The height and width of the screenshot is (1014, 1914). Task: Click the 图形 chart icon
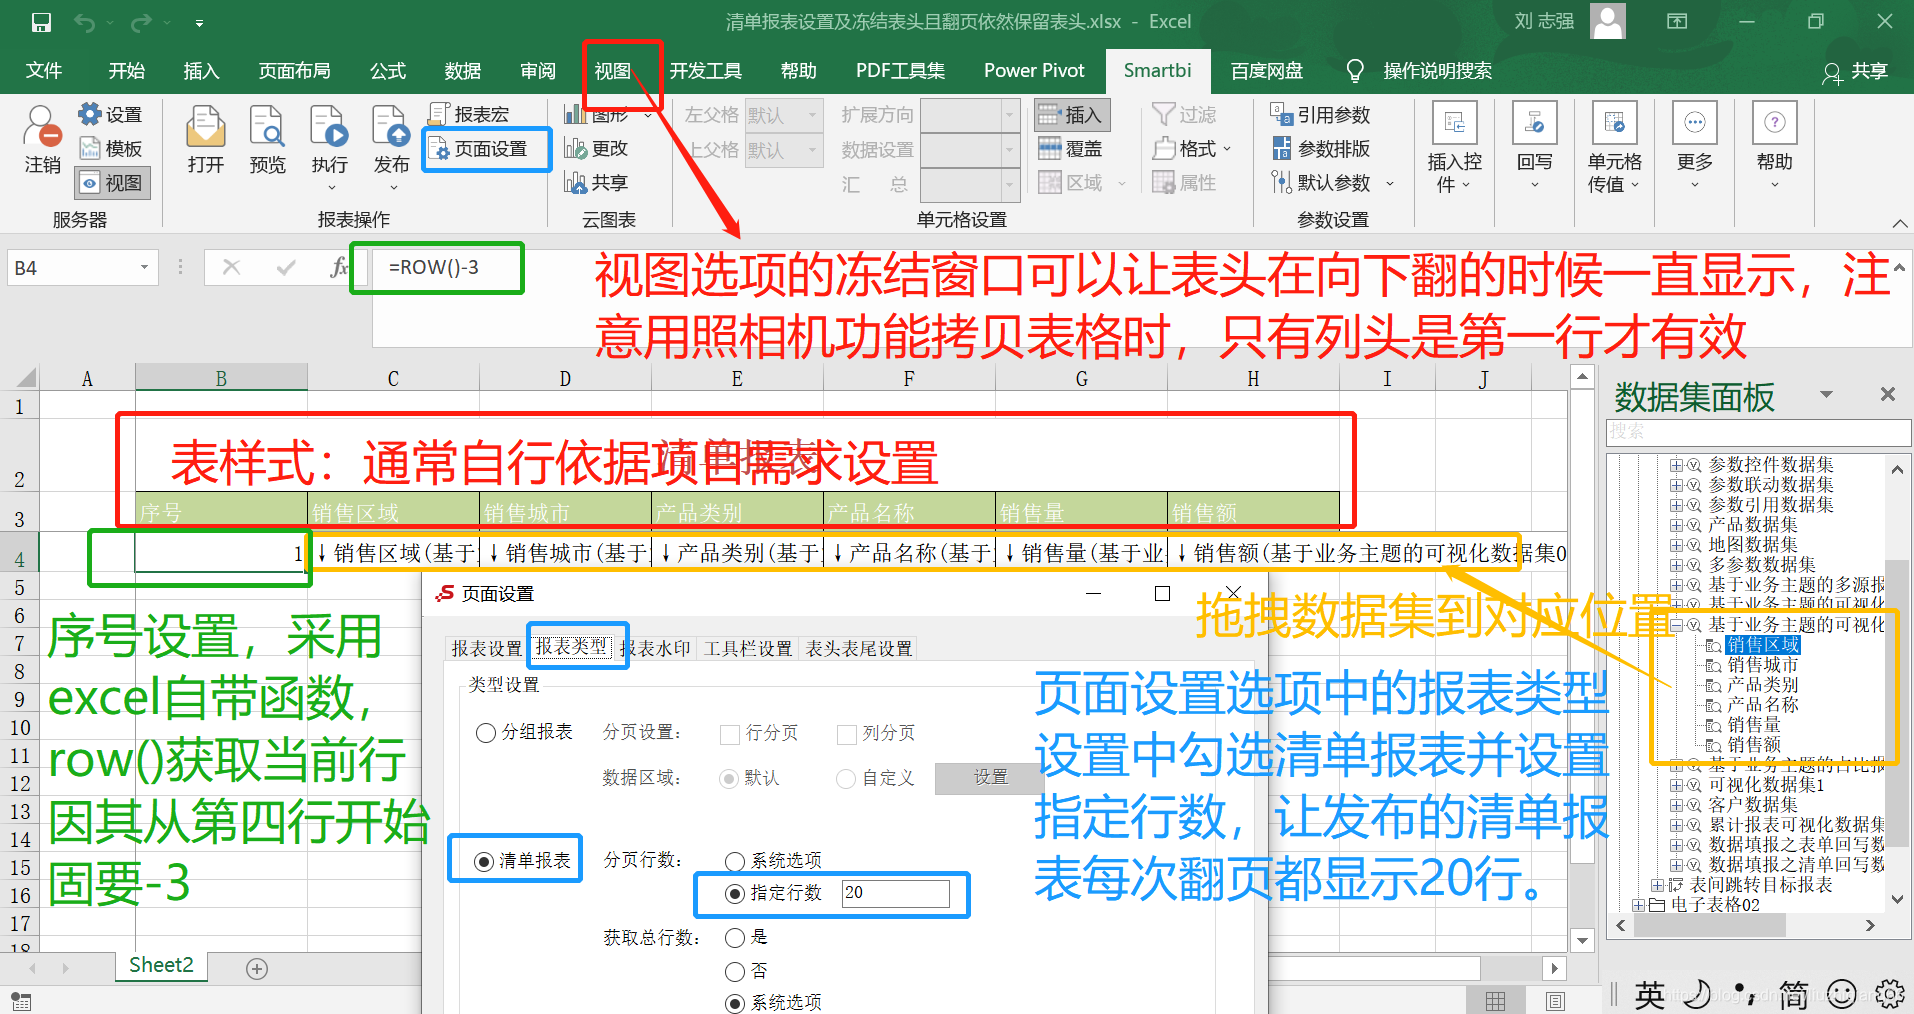575,114
